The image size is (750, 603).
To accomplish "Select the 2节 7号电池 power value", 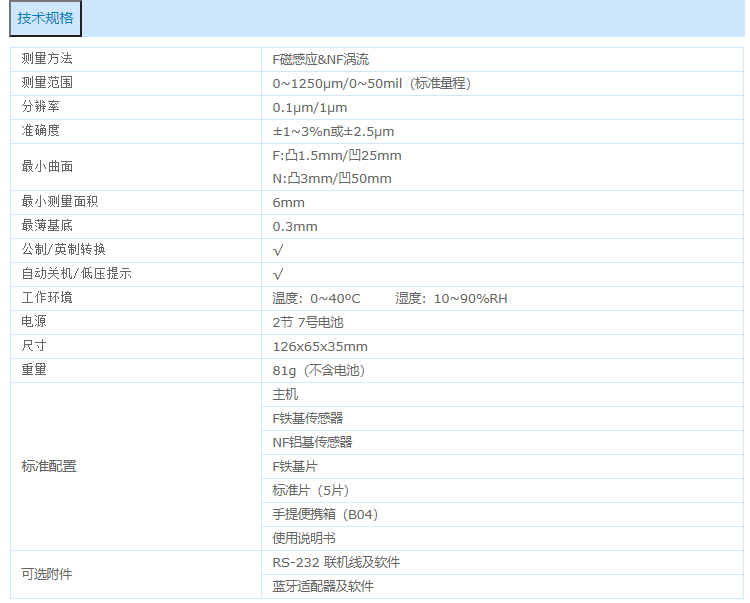I will click(x=308, y=323).
